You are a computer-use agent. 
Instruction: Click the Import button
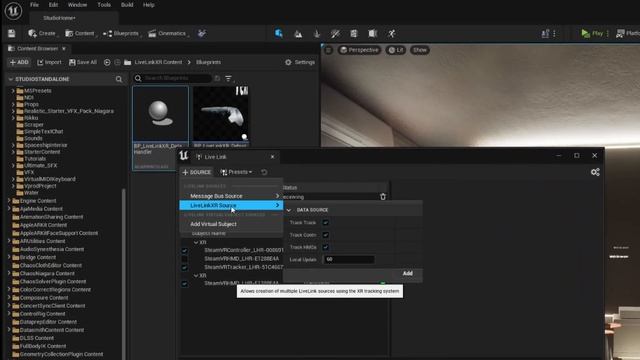click(x=49, y=62)
